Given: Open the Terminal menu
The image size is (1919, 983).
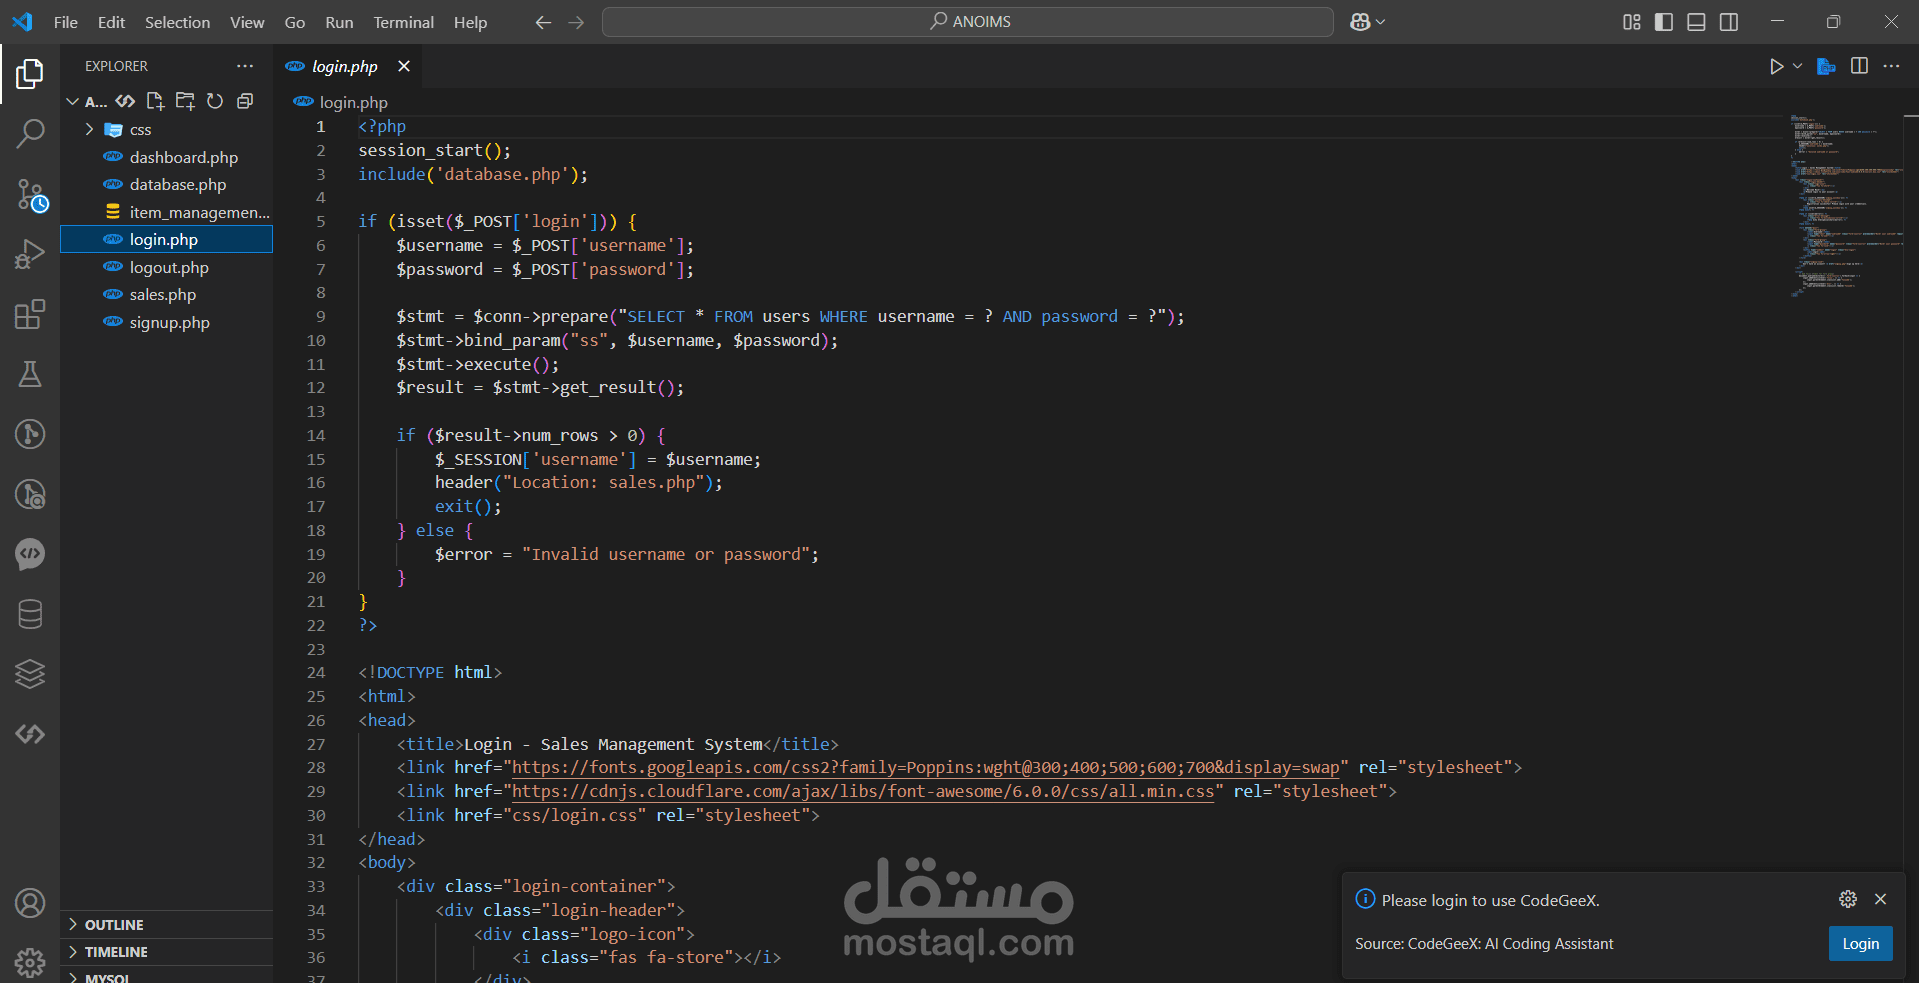Looking at the screenshot, I should click(403, 22).
